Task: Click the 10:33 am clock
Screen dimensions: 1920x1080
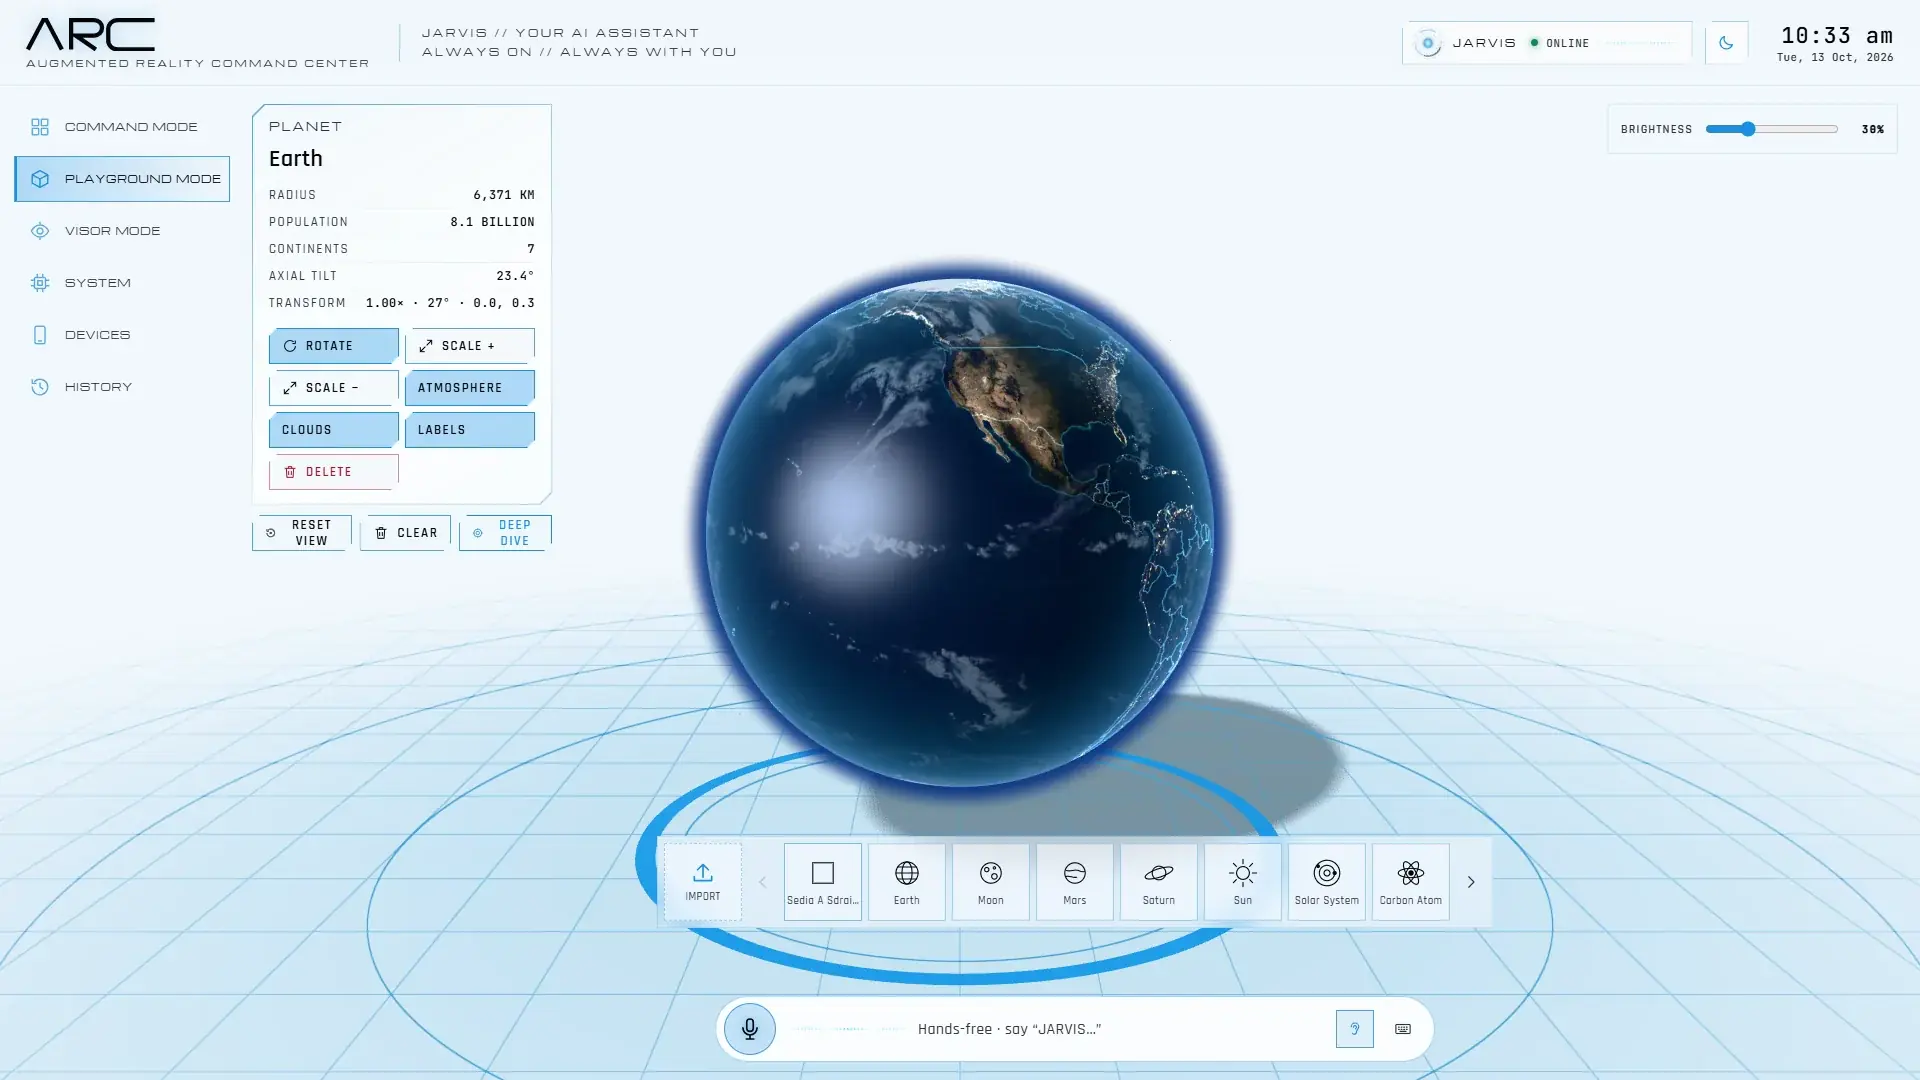Action: [x=1836, y=36]
